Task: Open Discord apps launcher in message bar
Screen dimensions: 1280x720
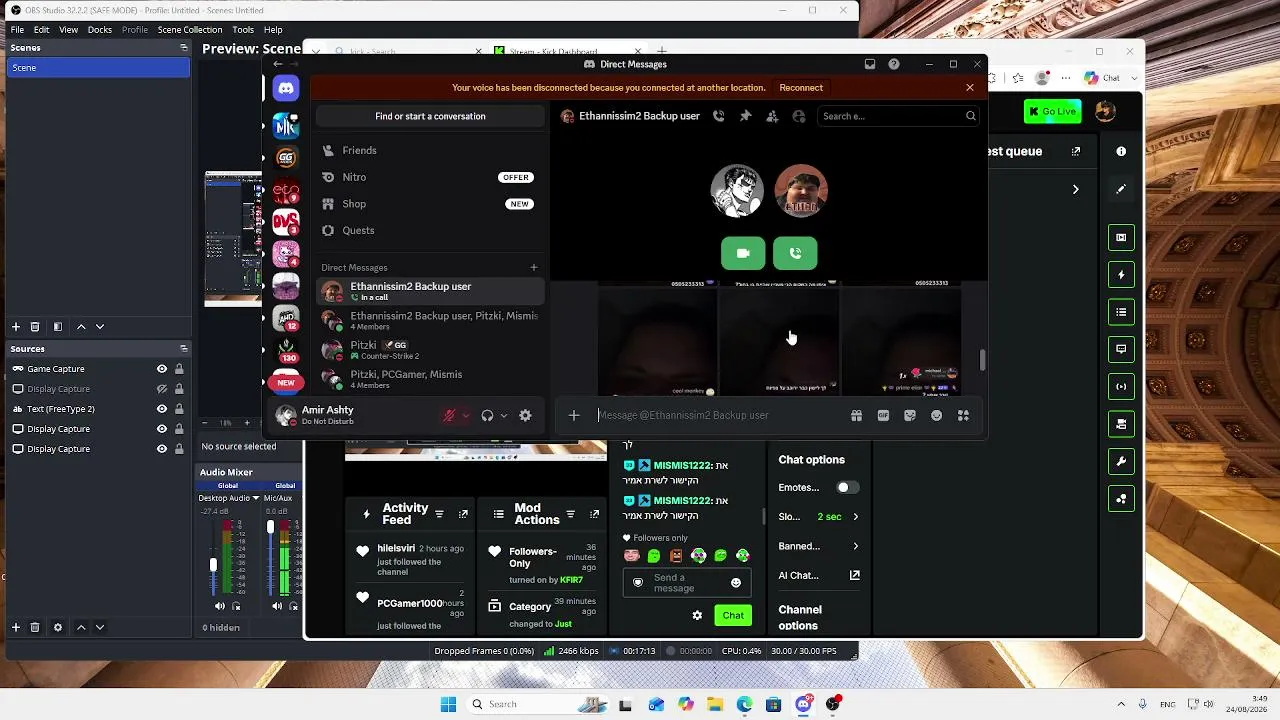Action: 964,415
